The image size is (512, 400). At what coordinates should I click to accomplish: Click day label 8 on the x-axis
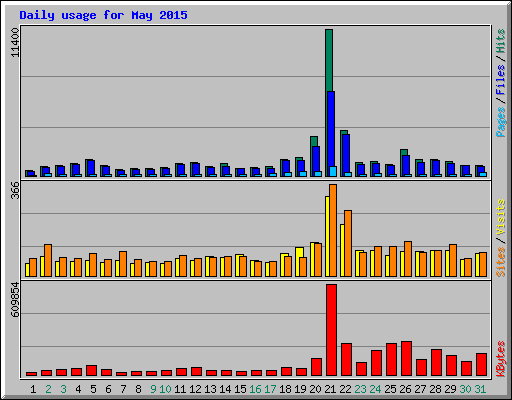[138, 389]
